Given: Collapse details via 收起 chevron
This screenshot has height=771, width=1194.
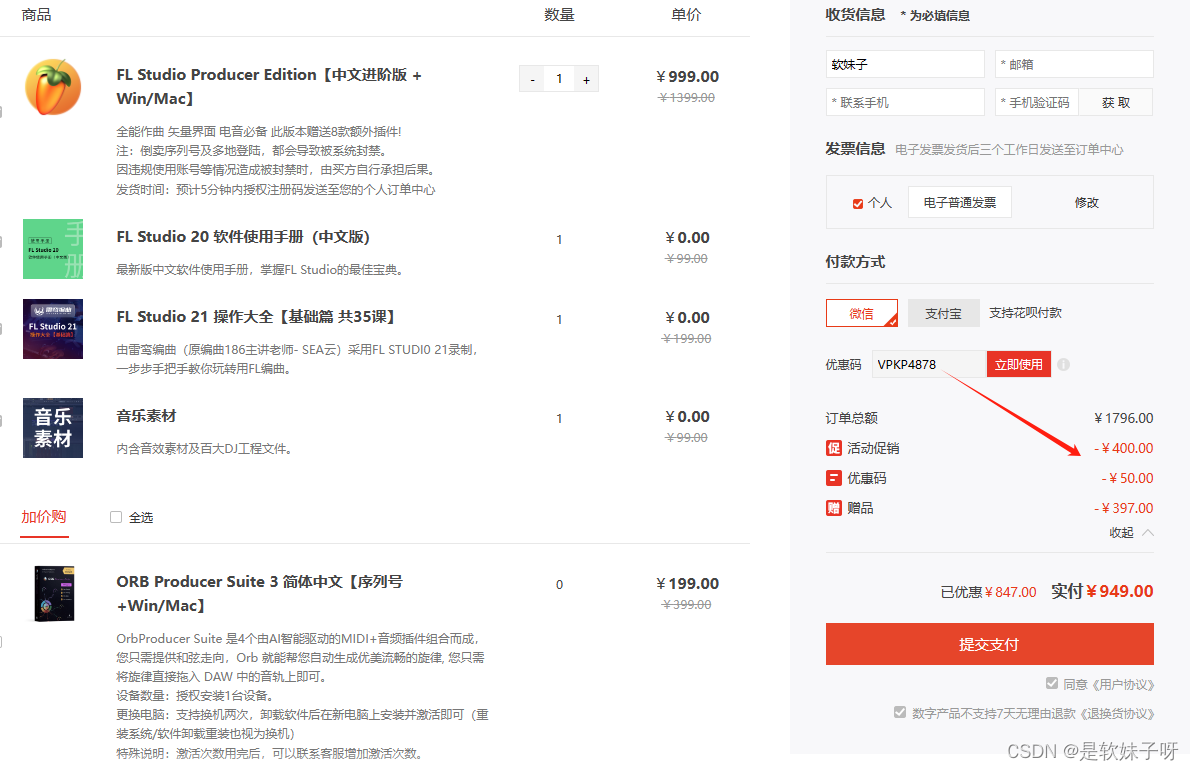Looking at the screenshot, I should tap(1148, 533).
